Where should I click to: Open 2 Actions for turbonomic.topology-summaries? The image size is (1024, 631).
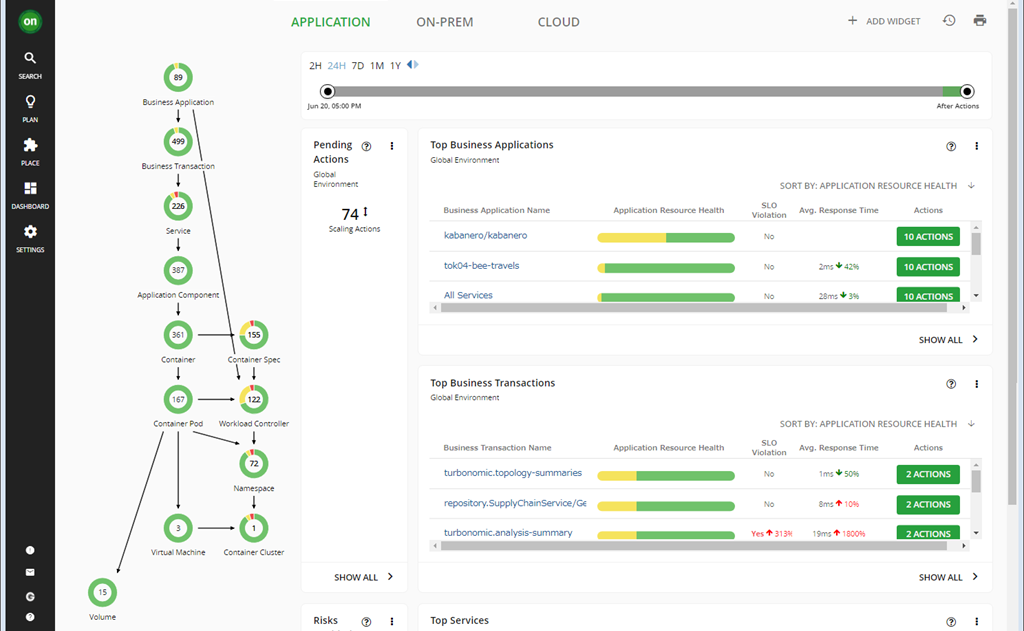(928, 474)
